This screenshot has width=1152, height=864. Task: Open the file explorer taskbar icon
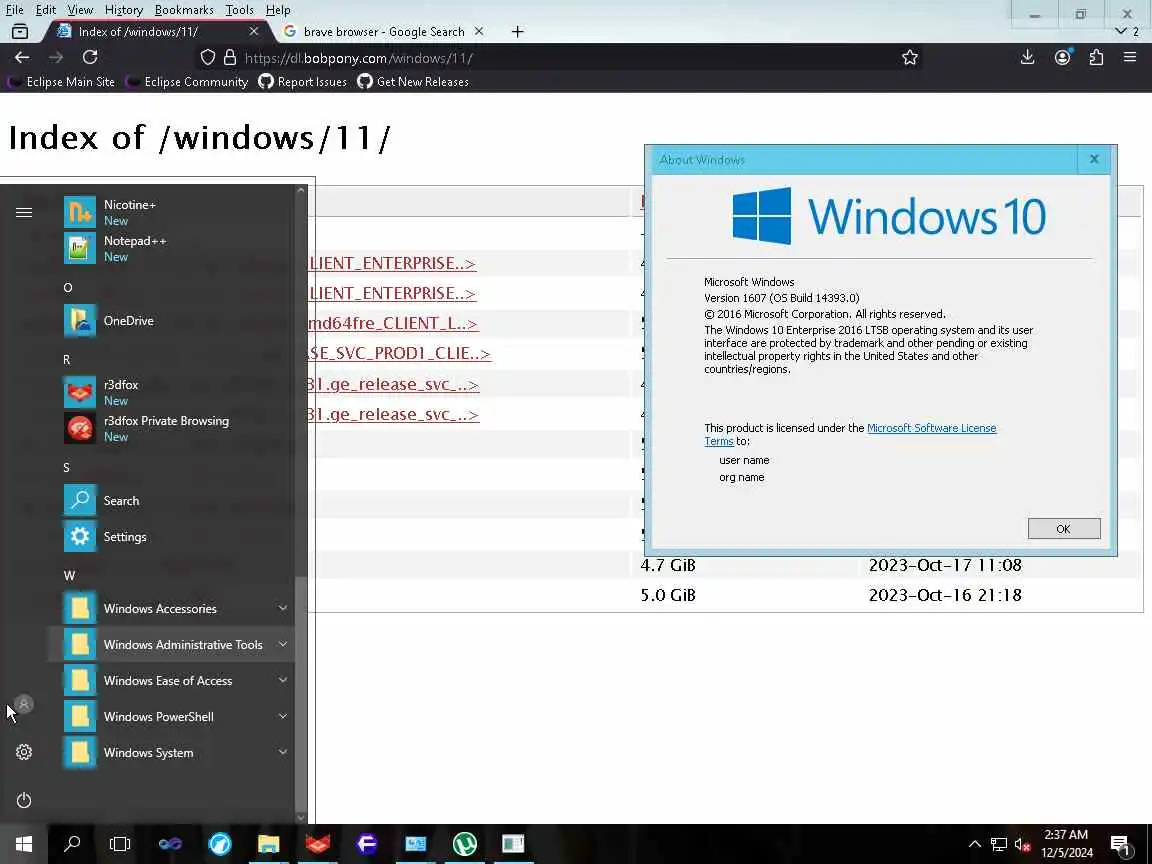(x=269, y=844)
